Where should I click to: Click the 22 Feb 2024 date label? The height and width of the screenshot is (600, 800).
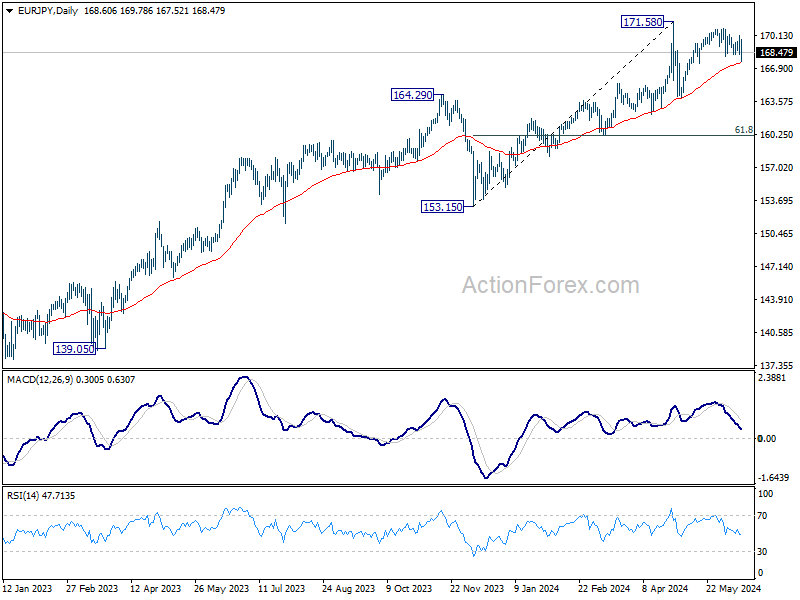coord(605,589)
